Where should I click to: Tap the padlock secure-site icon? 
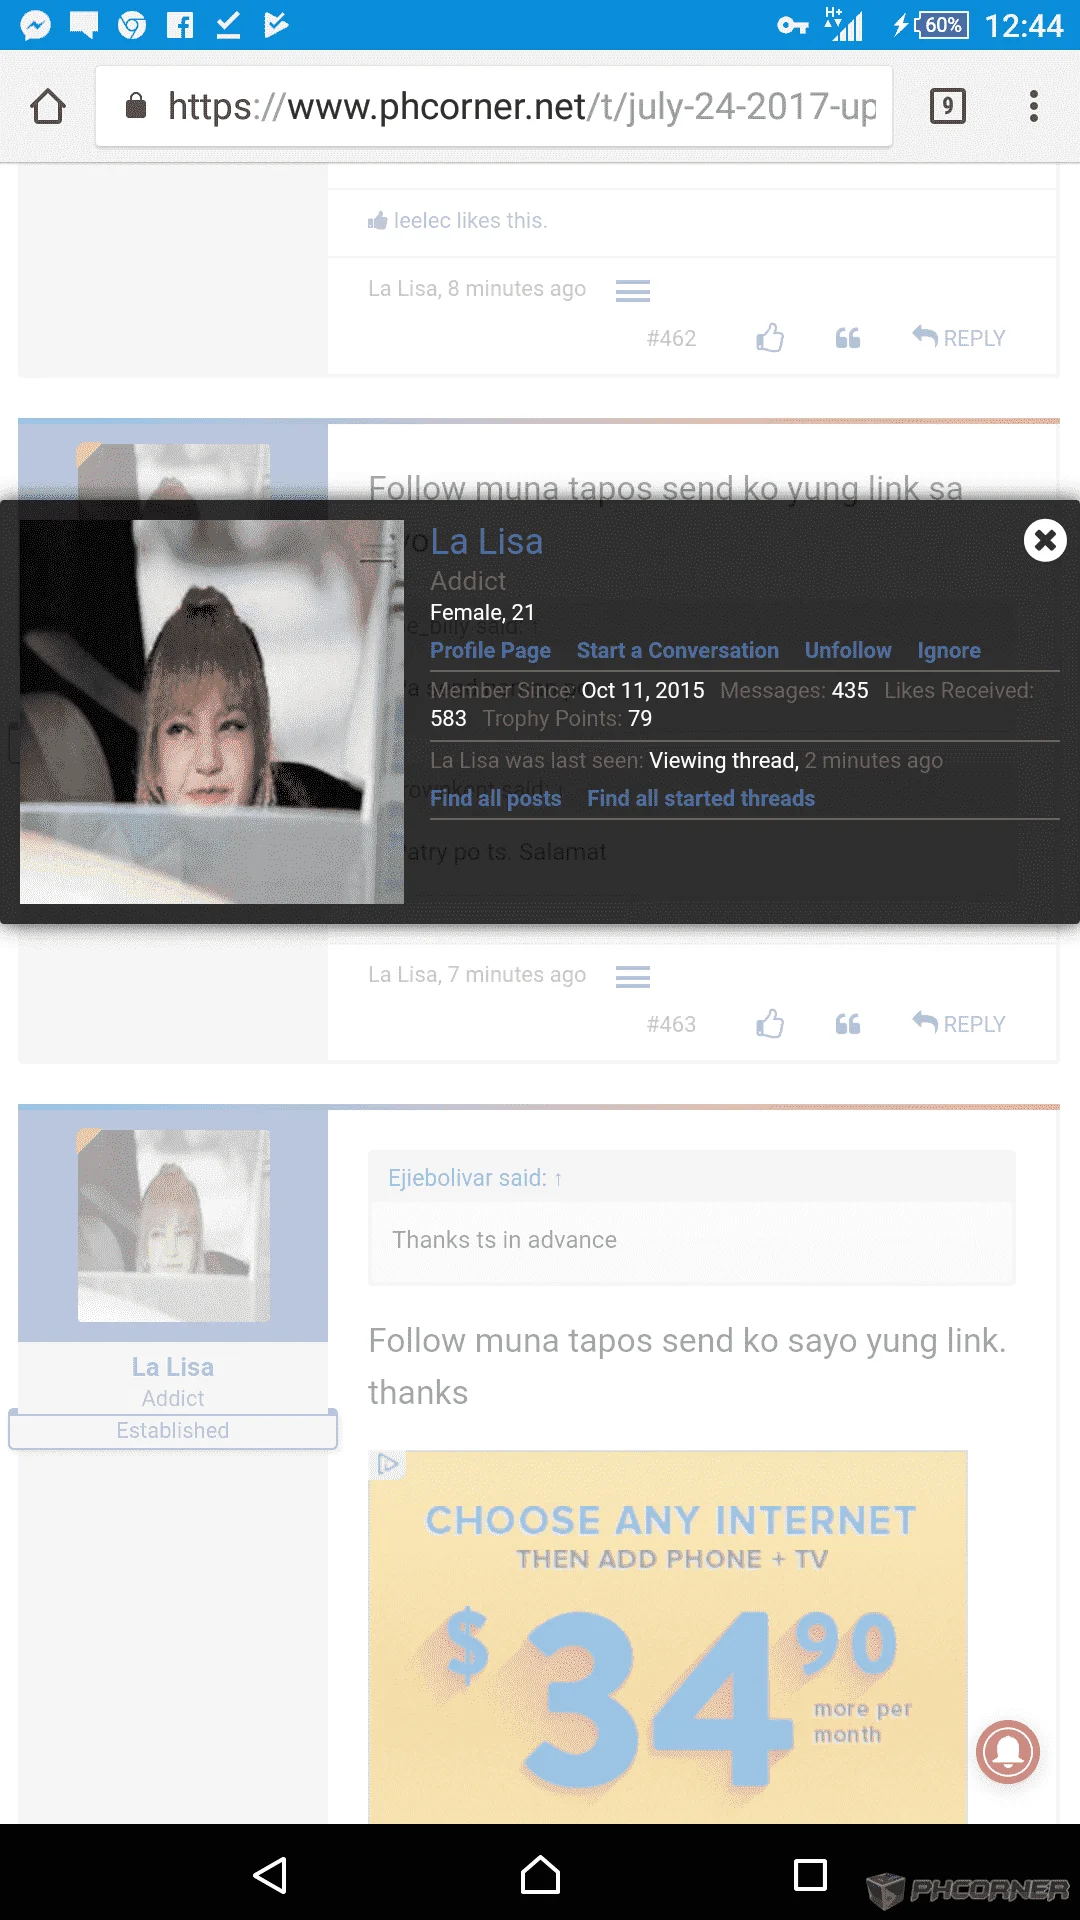click(136, 105)
